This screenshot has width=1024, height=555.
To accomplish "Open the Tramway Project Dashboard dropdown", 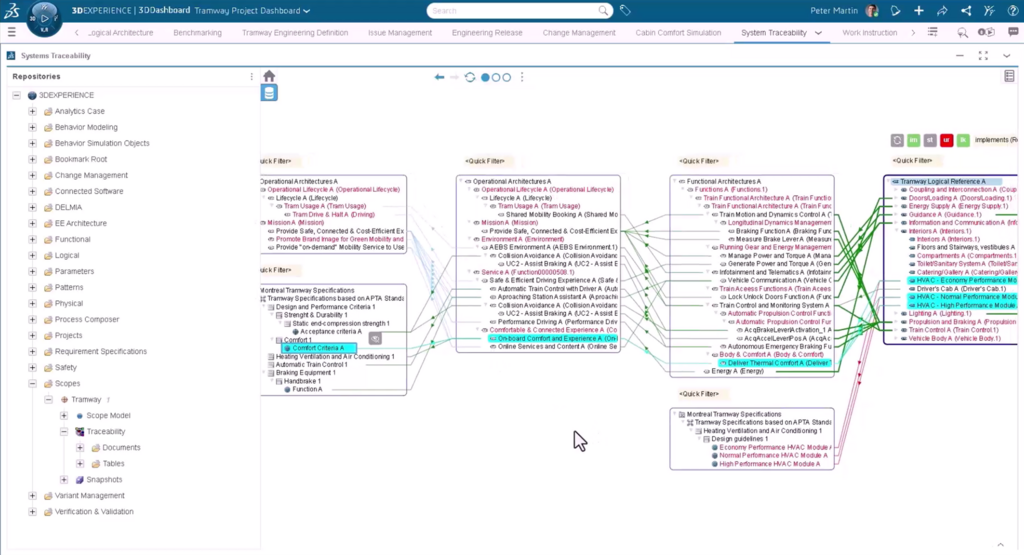I will (x=306, y=11).
